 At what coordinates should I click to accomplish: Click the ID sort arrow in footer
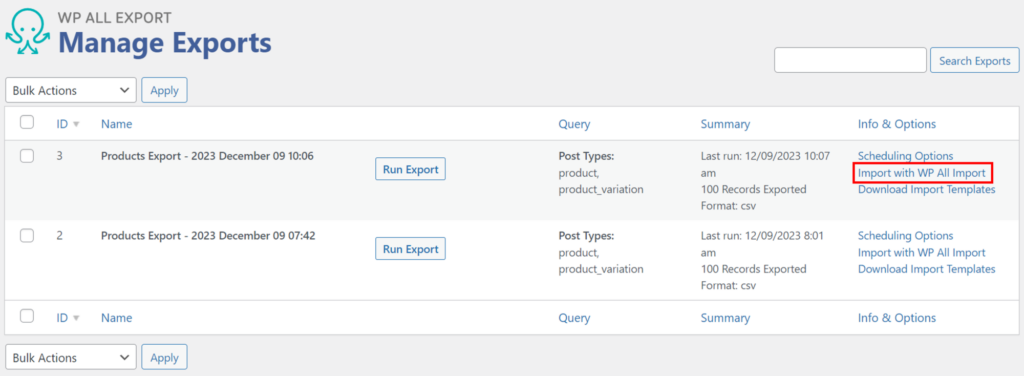tap(76, 319)
